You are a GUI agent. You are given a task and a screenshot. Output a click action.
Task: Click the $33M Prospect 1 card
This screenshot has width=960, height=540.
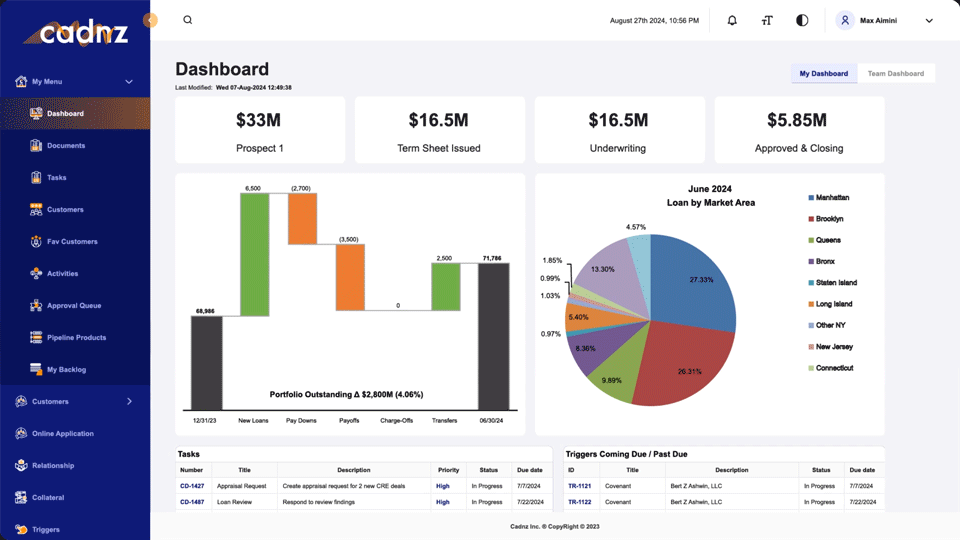click(260, 130)
